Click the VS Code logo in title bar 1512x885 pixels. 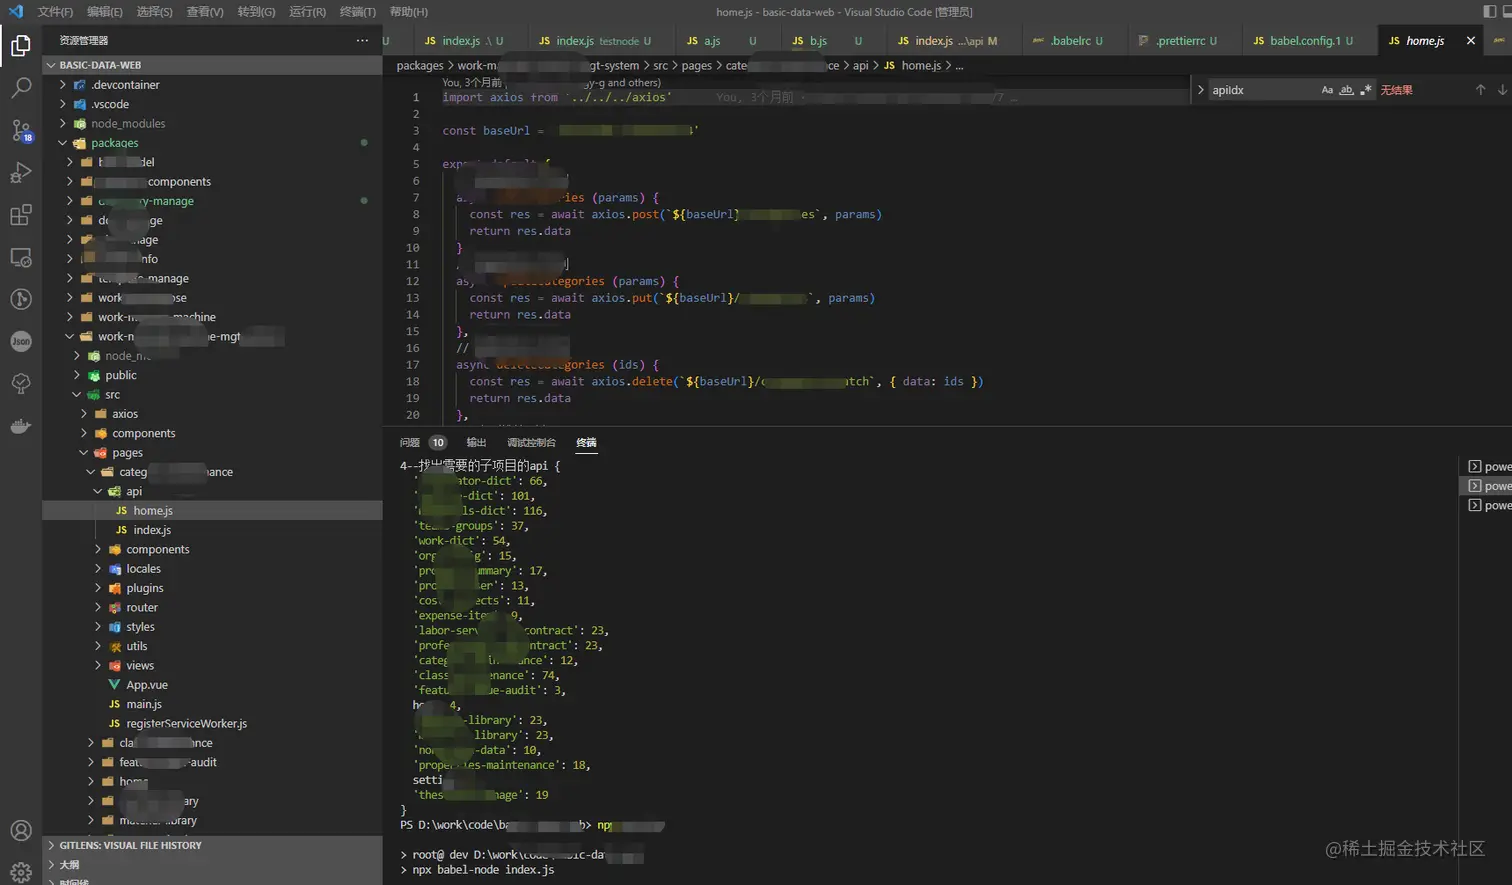point(15,11)
